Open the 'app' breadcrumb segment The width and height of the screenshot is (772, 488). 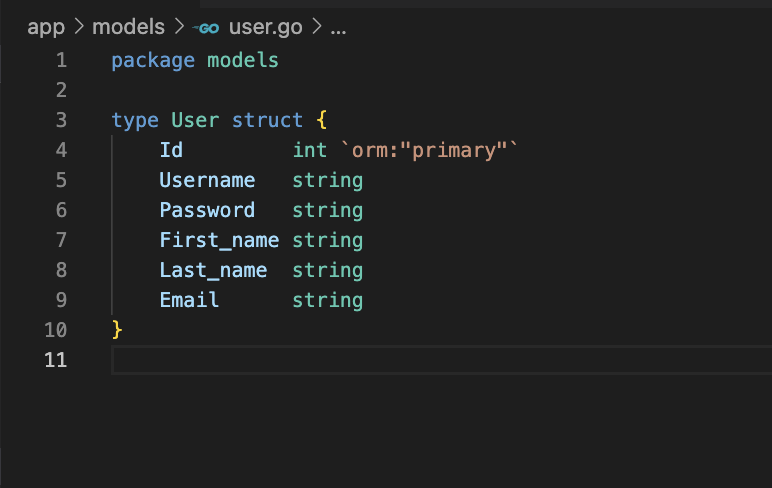pos(46,28)
